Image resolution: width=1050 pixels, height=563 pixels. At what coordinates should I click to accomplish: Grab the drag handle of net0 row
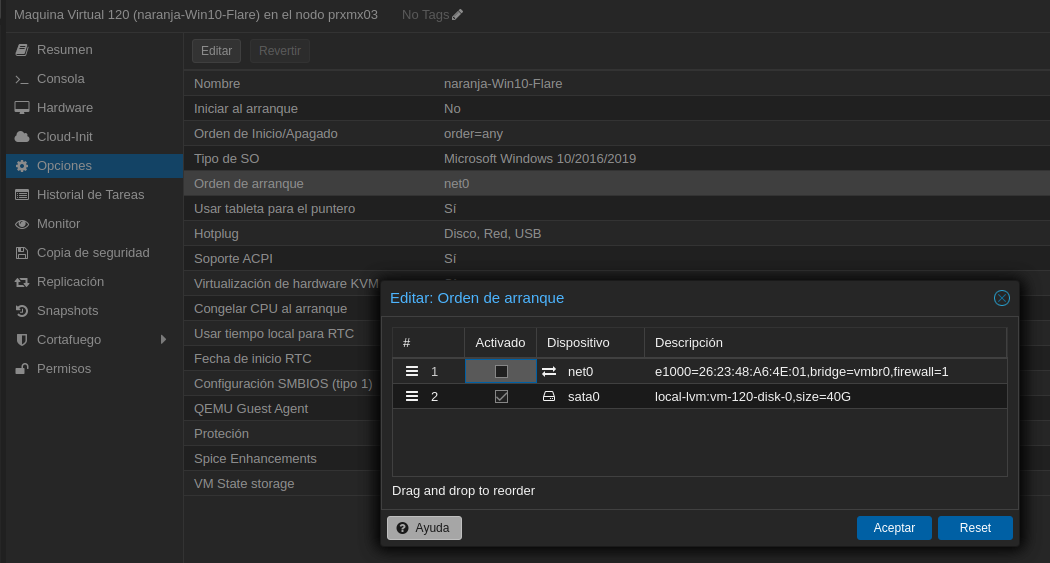coord(412,371)
